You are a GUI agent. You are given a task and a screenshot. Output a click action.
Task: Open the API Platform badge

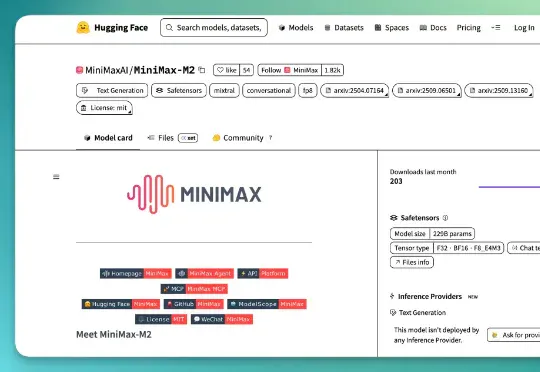pyautogui.click(x=263, y=273)
